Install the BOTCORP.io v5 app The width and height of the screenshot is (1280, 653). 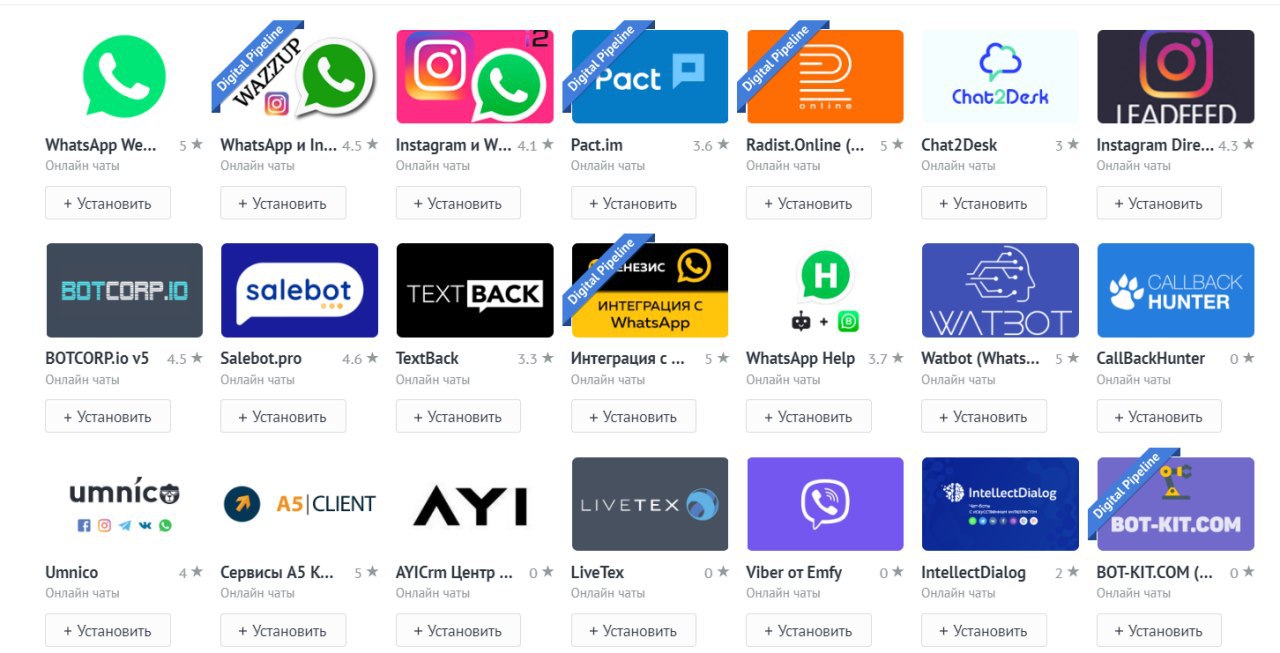coord(108,417)
